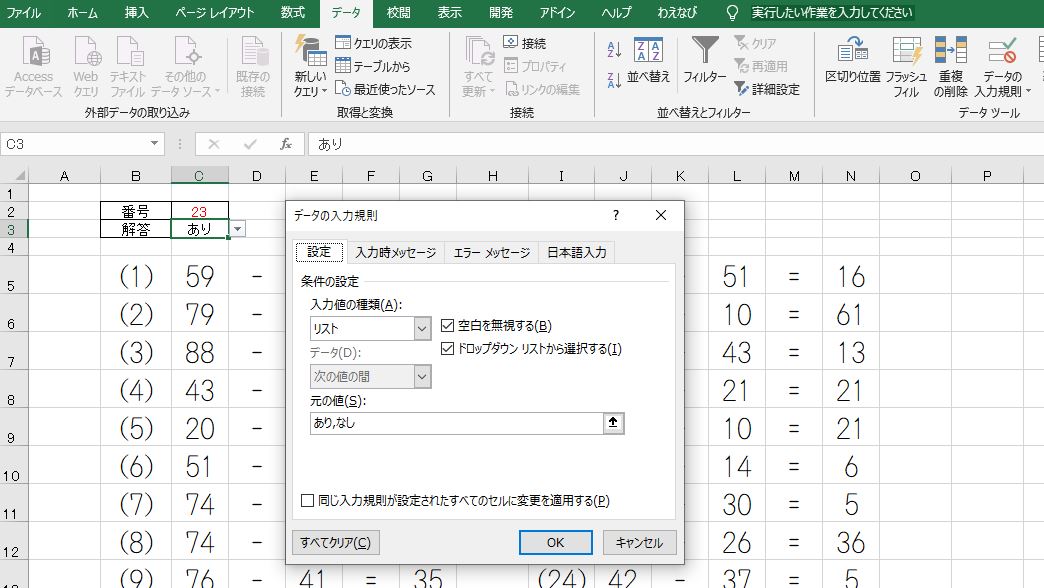Click クエリの表示 in the ribbon

[374, 43]
